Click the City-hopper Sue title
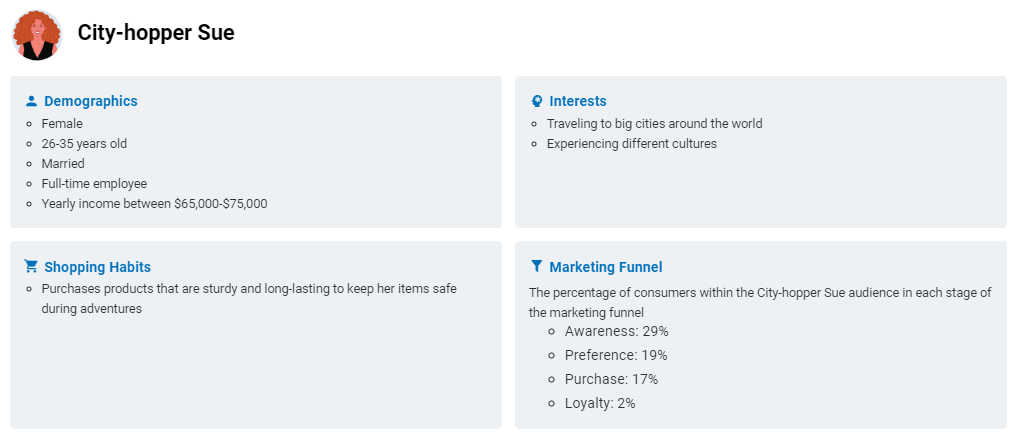This screenshot has height=437, width=1018. point(156,32)
